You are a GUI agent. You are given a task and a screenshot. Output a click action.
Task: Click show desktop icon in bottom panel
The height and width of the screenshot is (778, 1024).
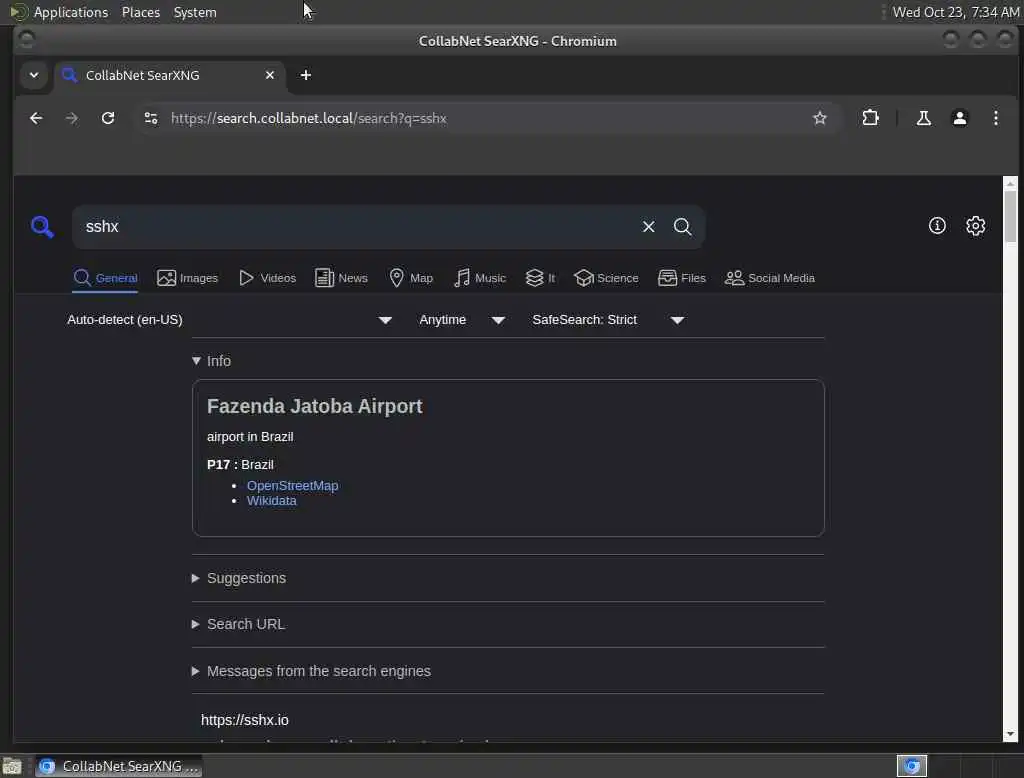(x=12, y=766)
